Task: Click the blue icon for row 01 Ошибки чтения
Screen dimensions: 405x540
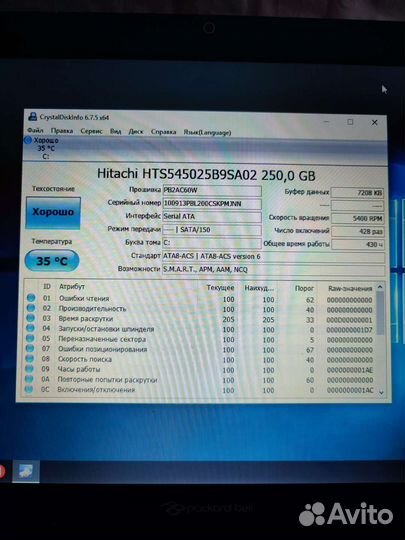Action: point(31,298)
